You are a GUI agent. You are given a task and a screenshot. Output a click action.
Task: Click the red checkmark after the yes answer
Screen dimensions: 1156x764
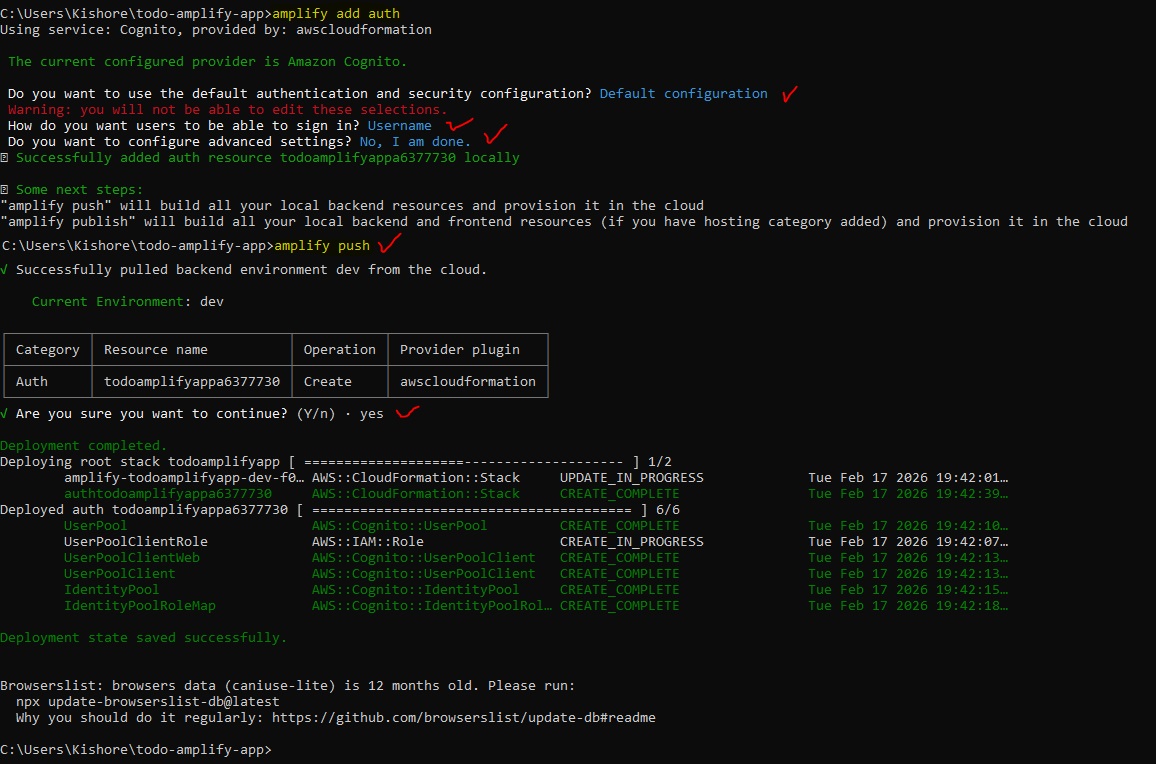click(407, 412)
